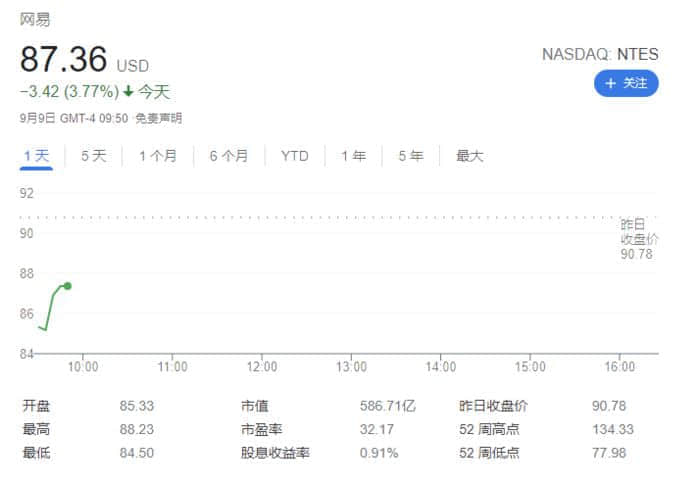This screenshot has width=700, height=485.
Task: Click the 网易 company name
Action: (x=35, y=19)
